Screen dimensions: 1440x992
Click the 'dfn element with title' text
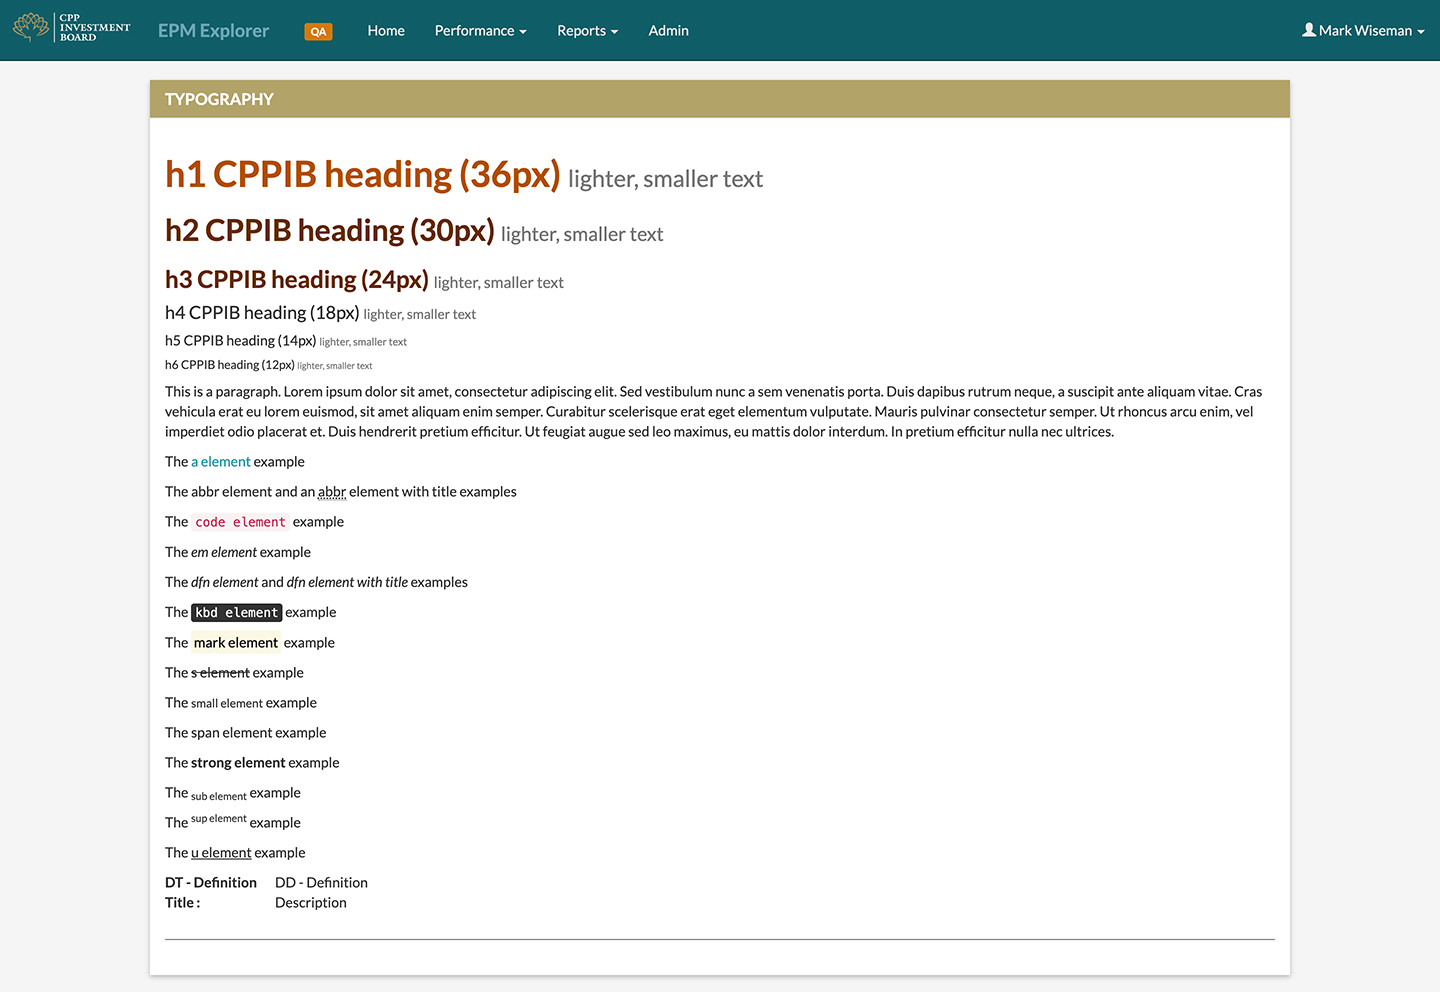(x=347, y=582)
